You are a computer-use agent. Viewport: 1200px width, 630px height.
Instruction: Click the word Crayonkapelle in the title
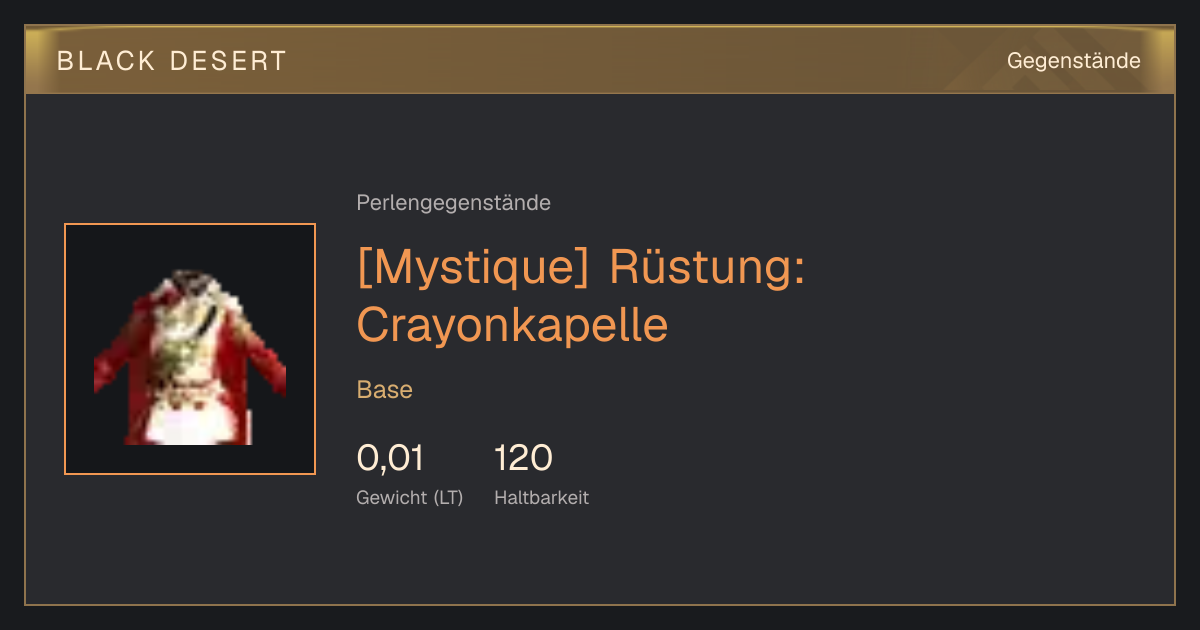[512, 324]
